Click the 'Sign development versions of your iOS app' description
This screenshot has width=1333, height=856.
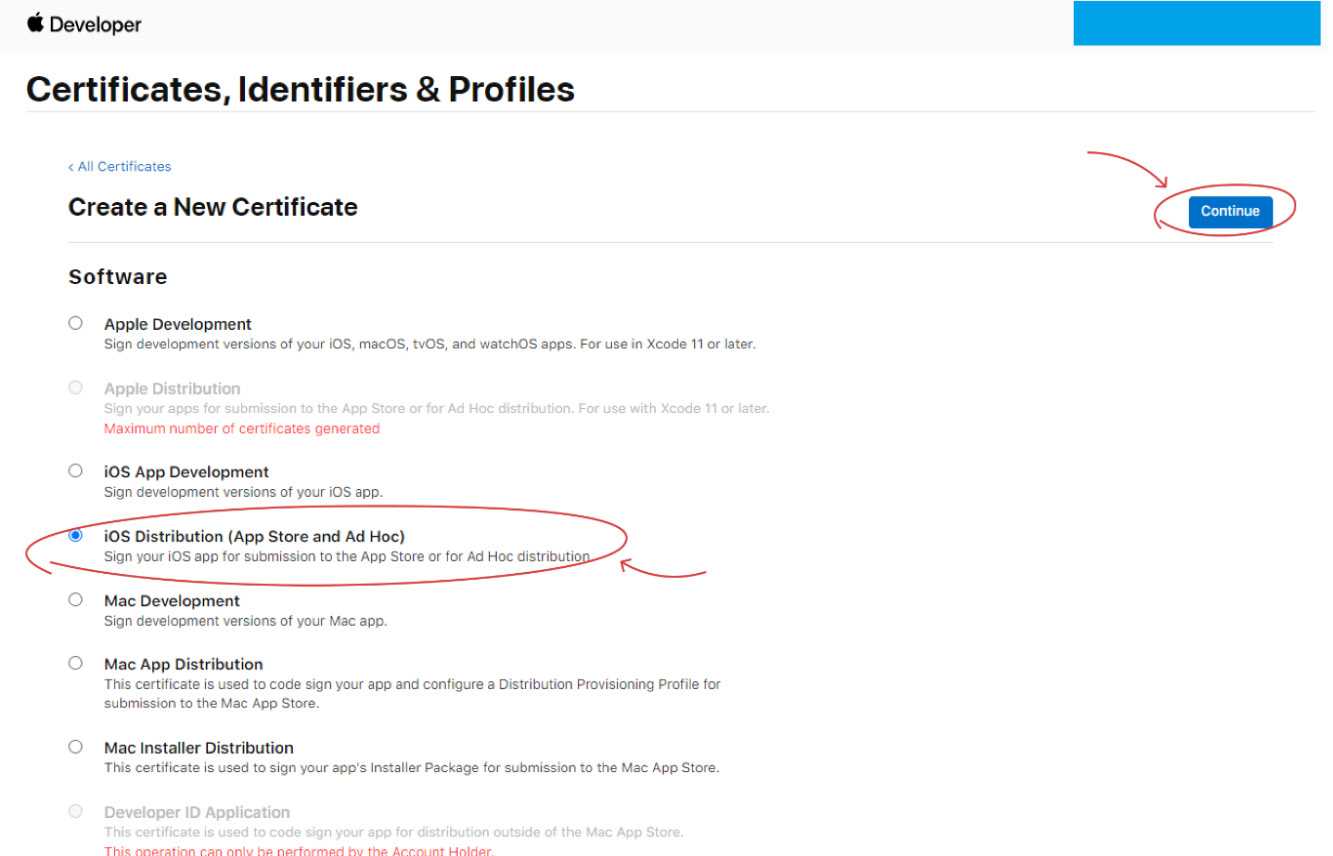click(x=244, y=491)
